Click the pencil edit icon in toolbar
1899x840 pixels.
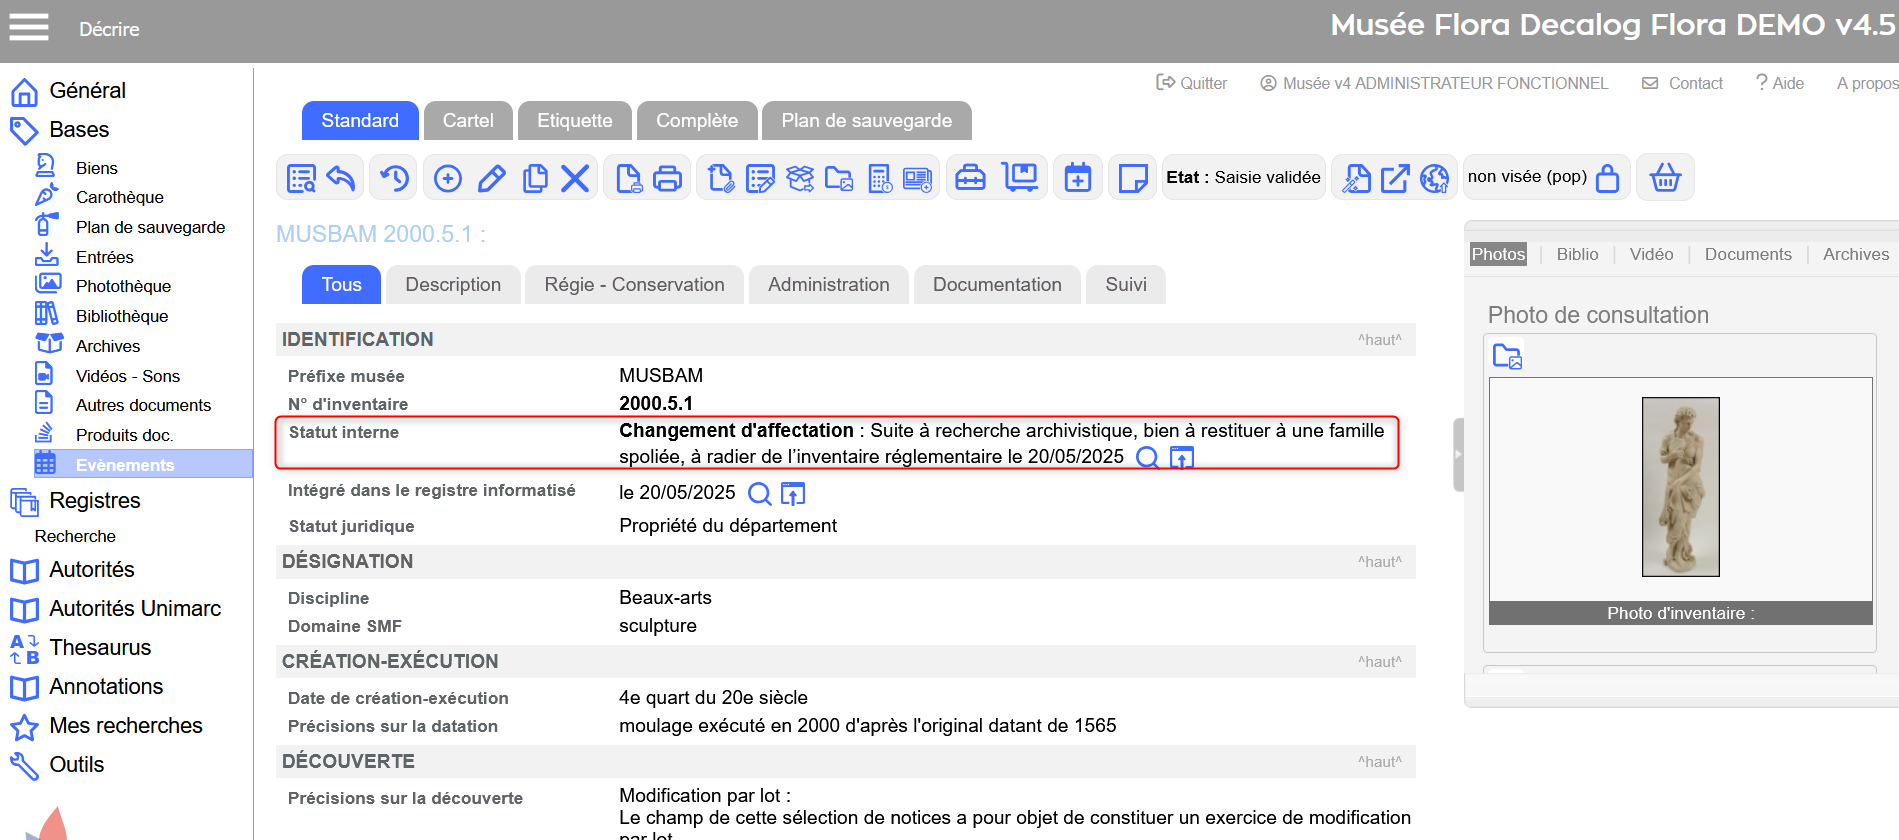click(491, 179)
